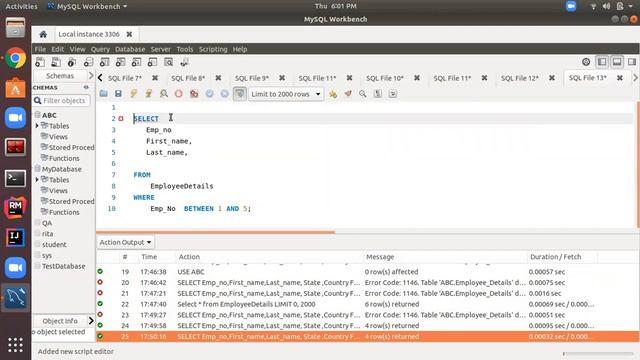The height and width of the screenshot is (360, 640).
Task: Click Activities in top bar
Action: pyautogui.click(x=21, y=6)
